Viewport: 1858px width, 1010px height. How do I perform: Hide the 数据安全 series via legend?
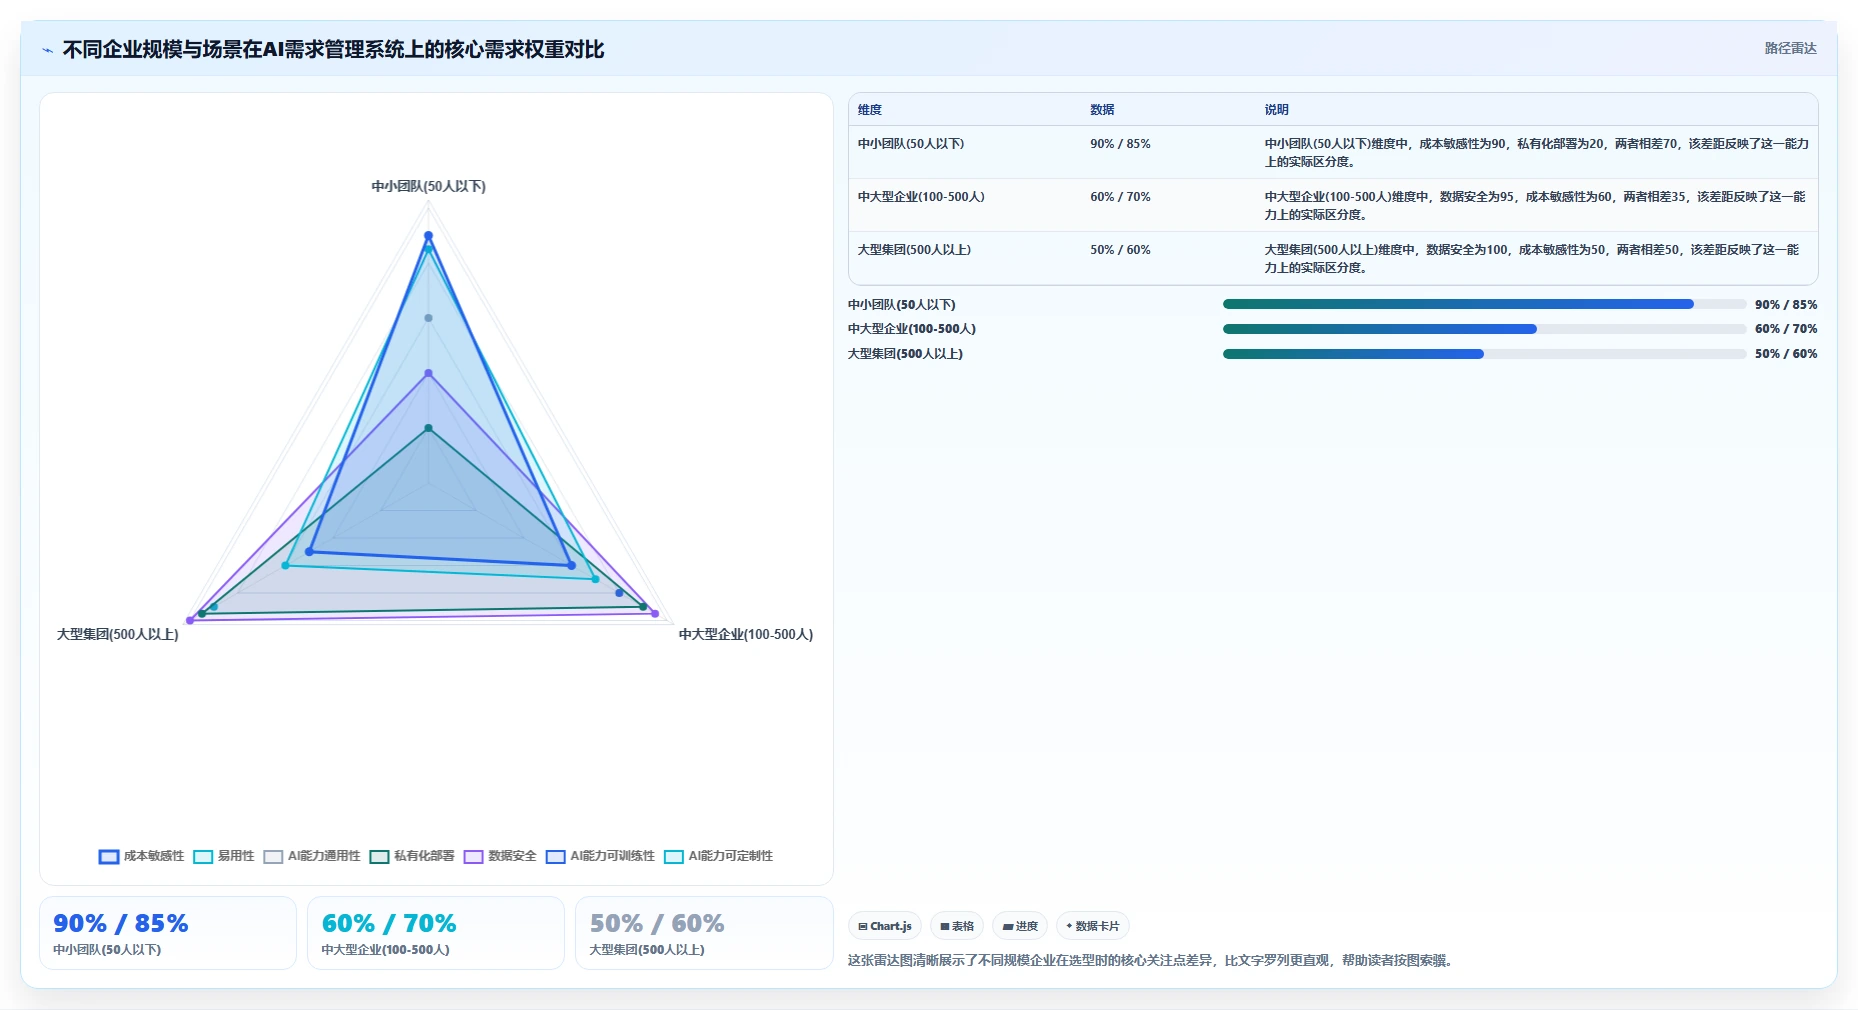pyautogui.click(x=499, y=856)
